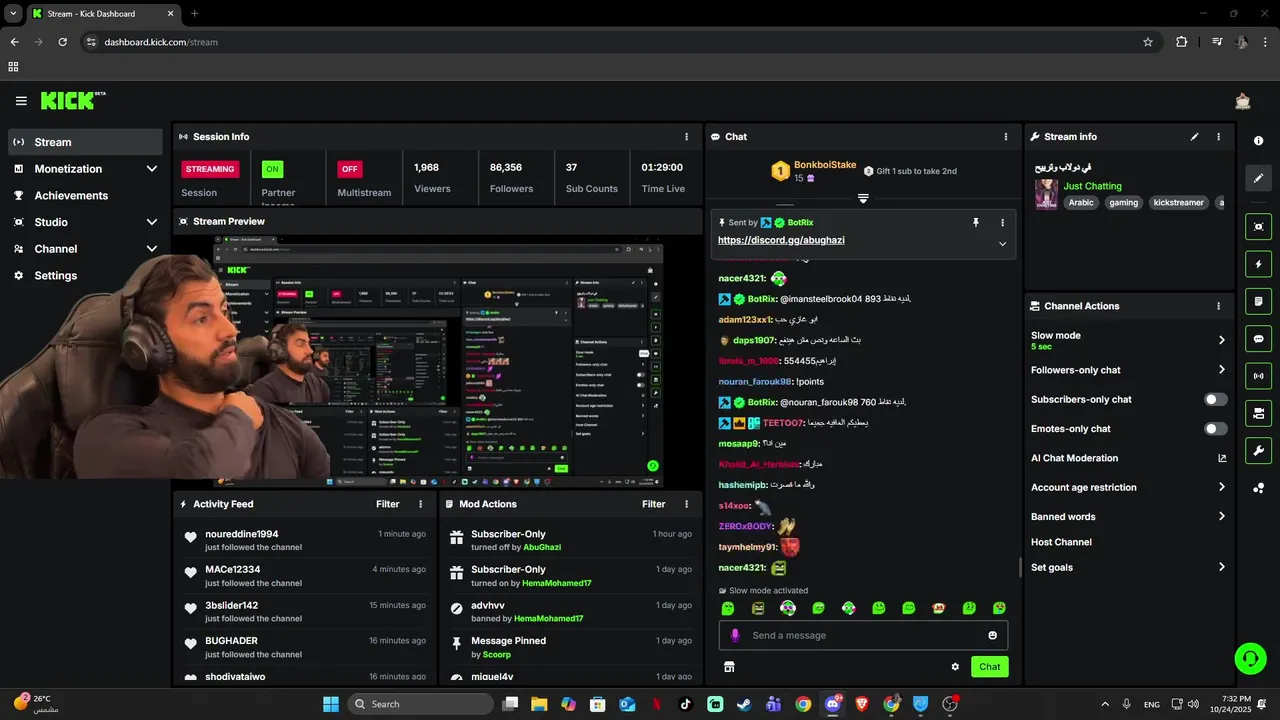Image resolution: width=1280 pixels, height=720 pixels.
Task: Open the user profile avatar menu
Action: tap(1243, 101)
